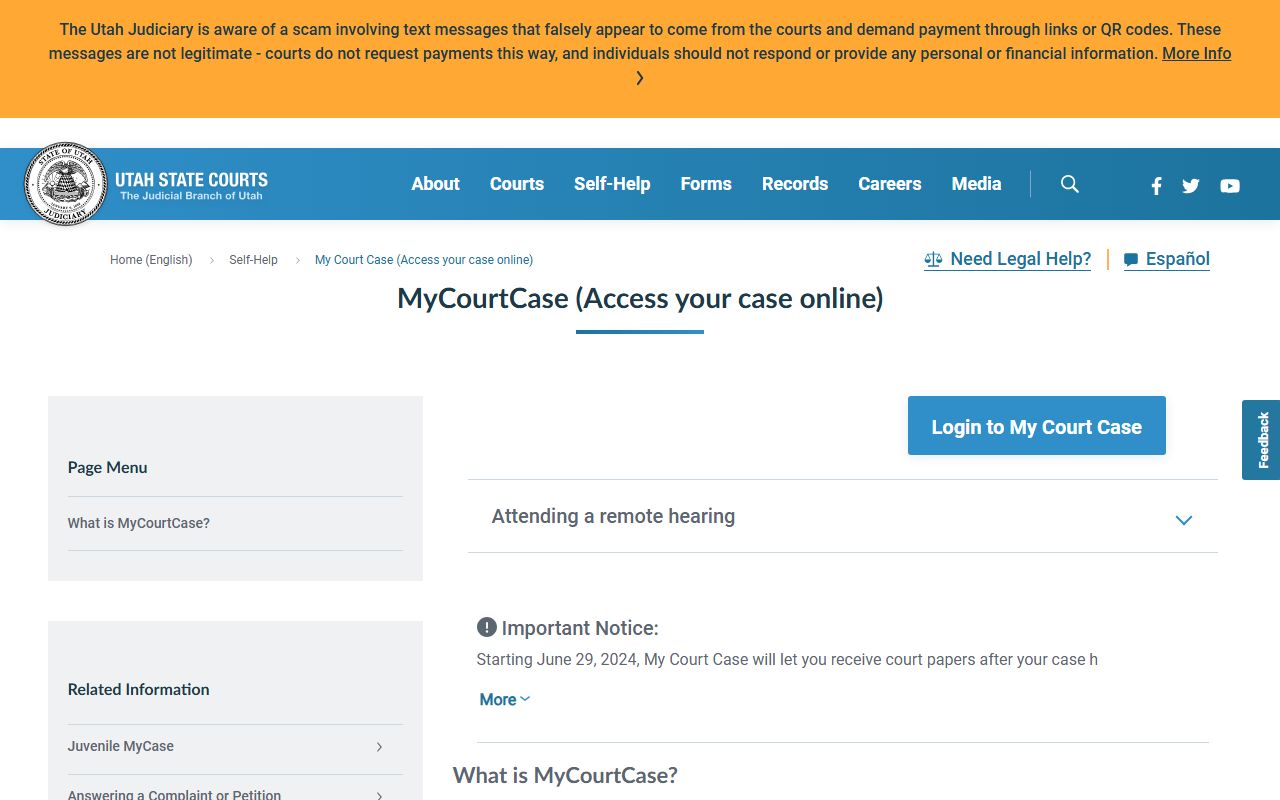Open the Careers menu

(x=890, y=184)
